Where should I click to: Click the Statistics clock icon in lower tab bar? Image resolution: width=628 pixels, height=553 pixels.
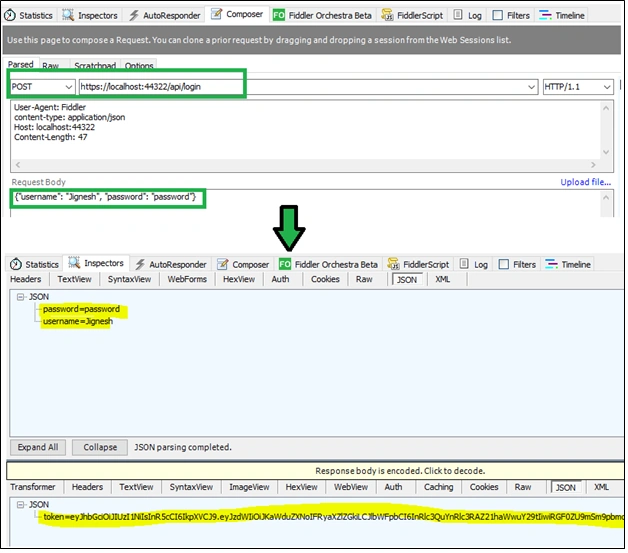pyautogui.click(x=16, y=265)
